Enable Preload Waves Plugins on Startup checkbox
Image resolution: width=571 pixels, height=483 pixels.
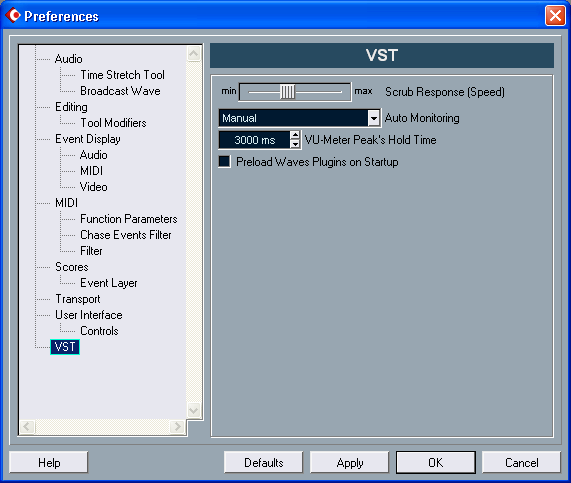tap(224, 161)
